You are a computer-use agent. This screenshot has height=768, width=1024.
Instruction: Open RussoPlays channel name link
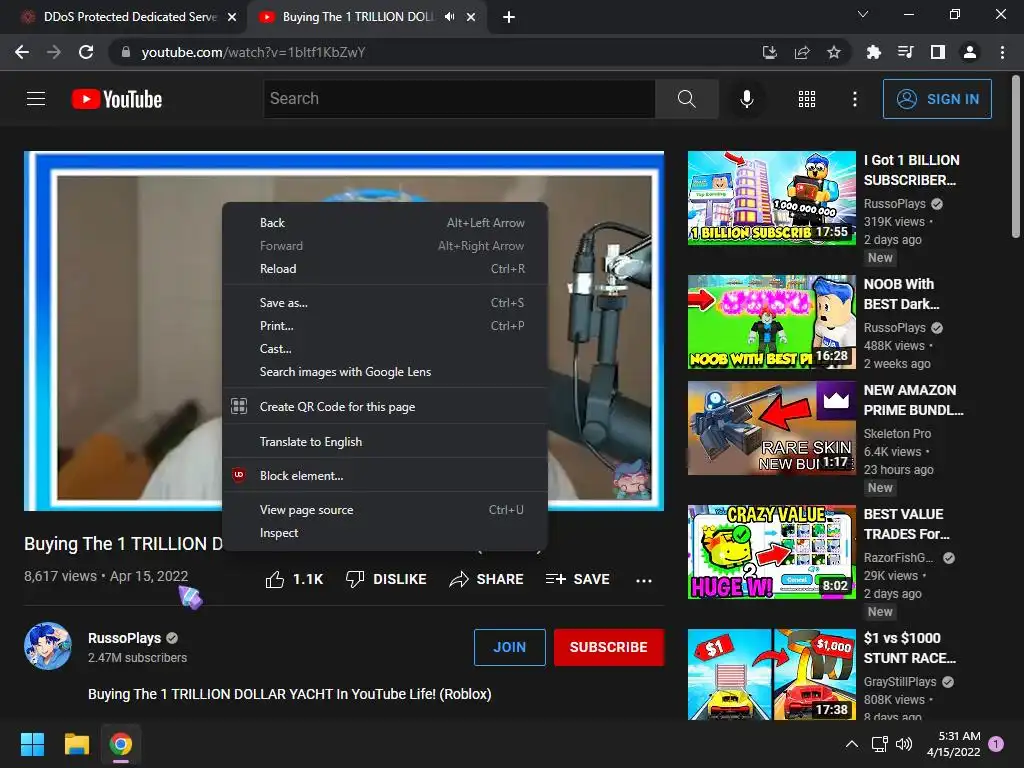124,638
